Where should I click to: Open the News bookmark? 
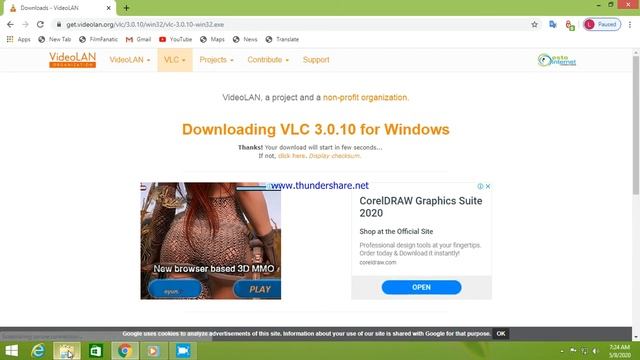click(x=245, y=39)
